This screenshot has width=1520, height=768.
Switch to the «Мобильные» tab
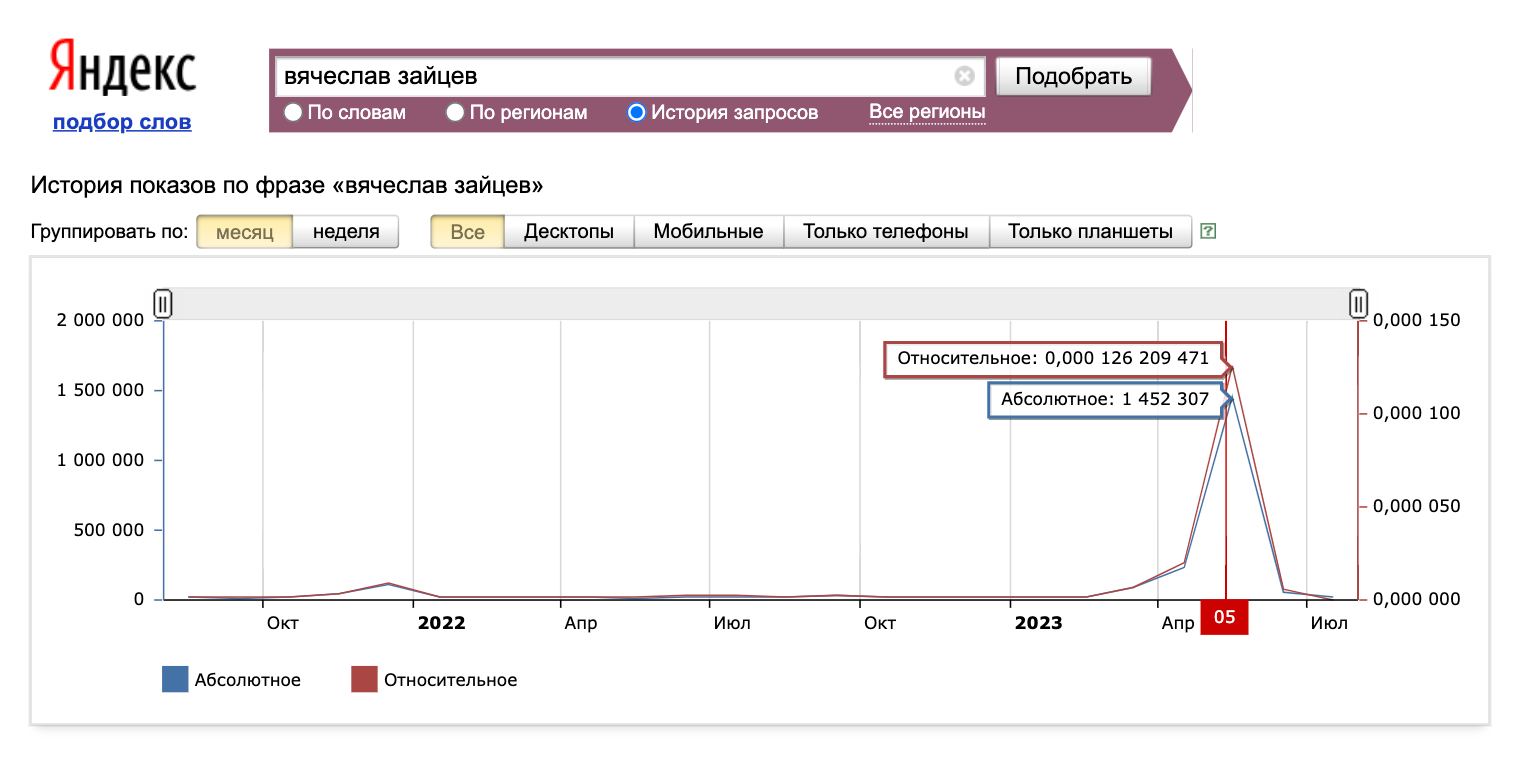pos(709,232)
